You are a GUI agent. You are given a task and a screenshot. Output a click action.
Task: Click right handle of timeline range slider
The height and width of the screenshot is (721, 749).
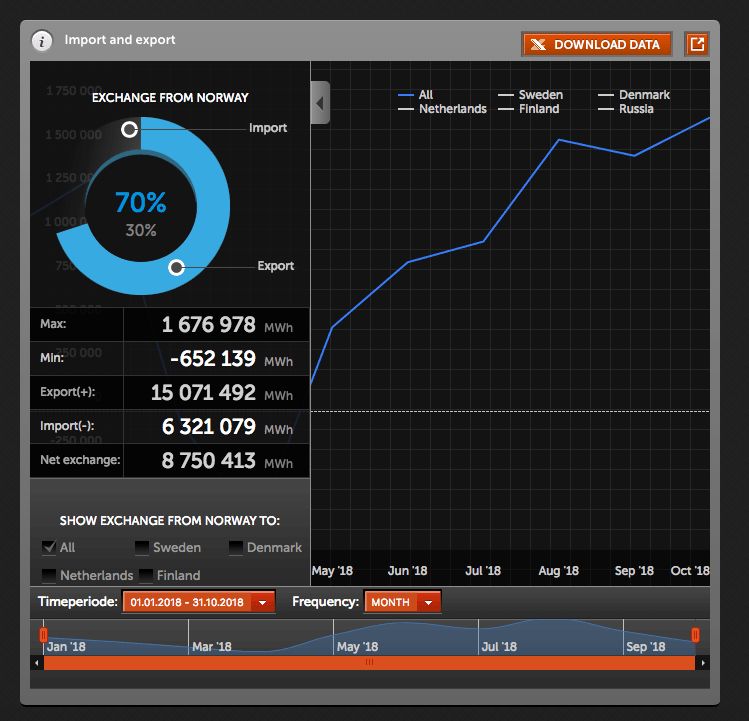695,635
